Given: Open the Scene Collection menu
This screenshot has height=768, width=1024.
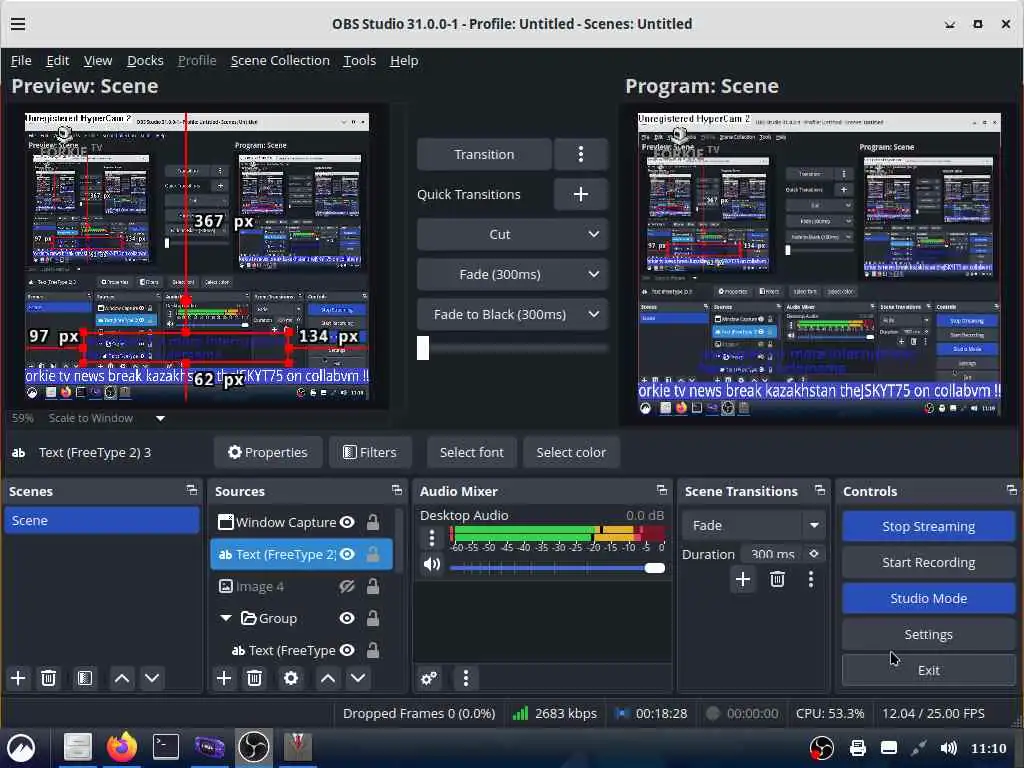Looking at the screenshot, I should pyautogui.click(x=280, y=60).
